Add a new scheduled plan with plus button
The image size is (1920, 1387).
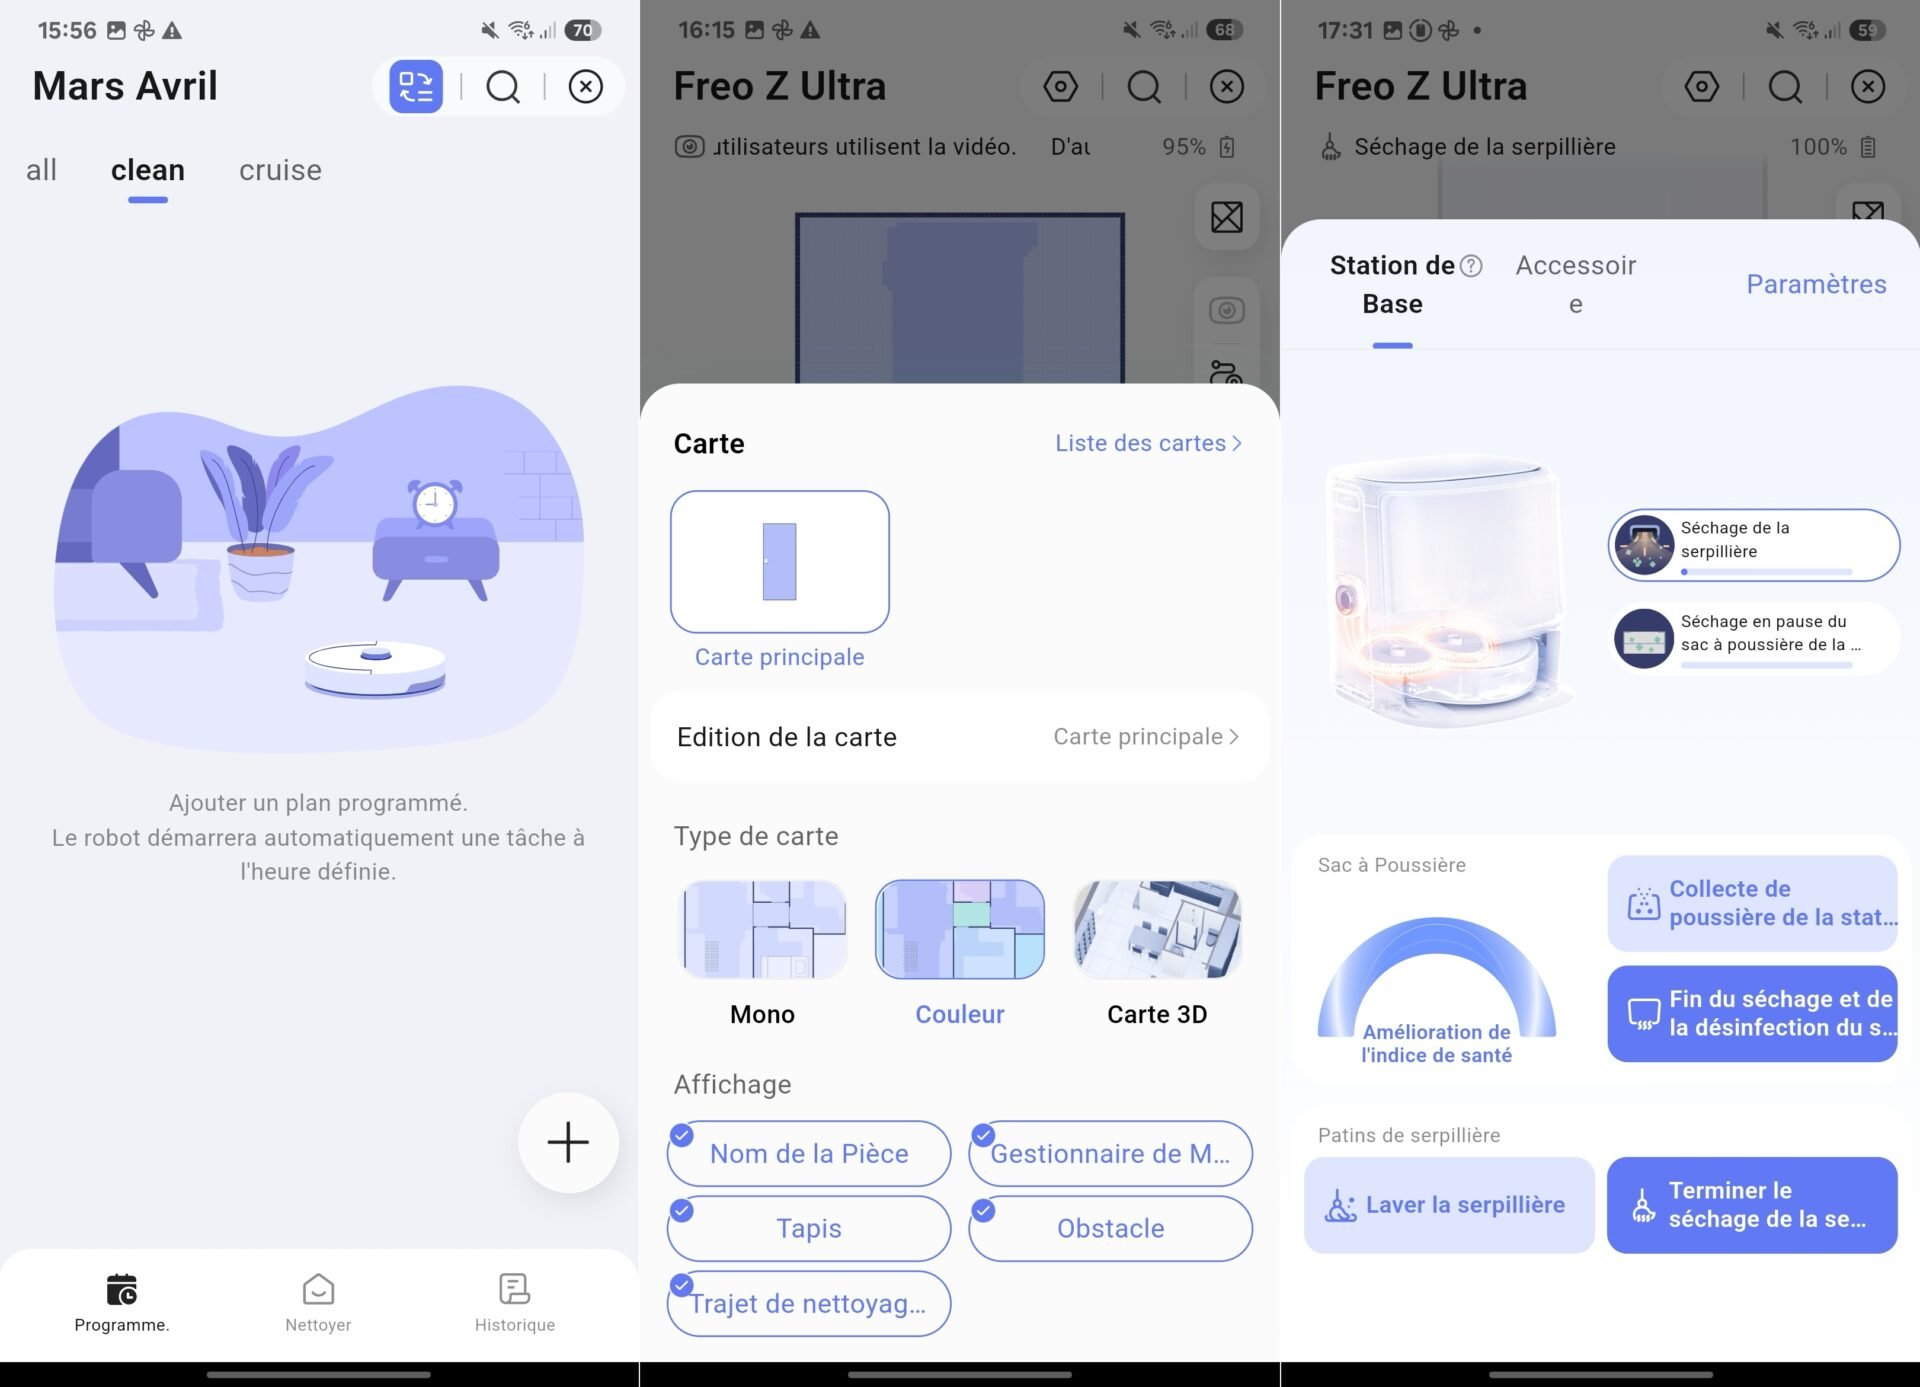(x=568, y=1142)
